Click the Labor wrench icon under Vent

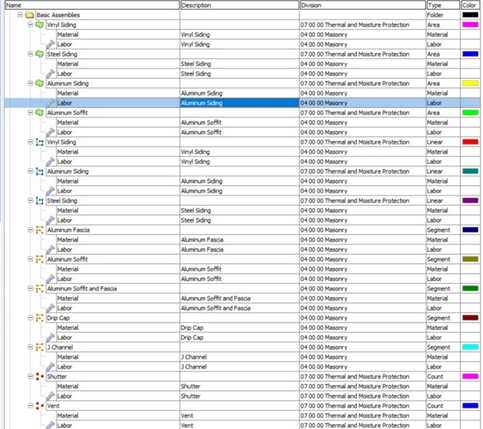tap(50, 425)
